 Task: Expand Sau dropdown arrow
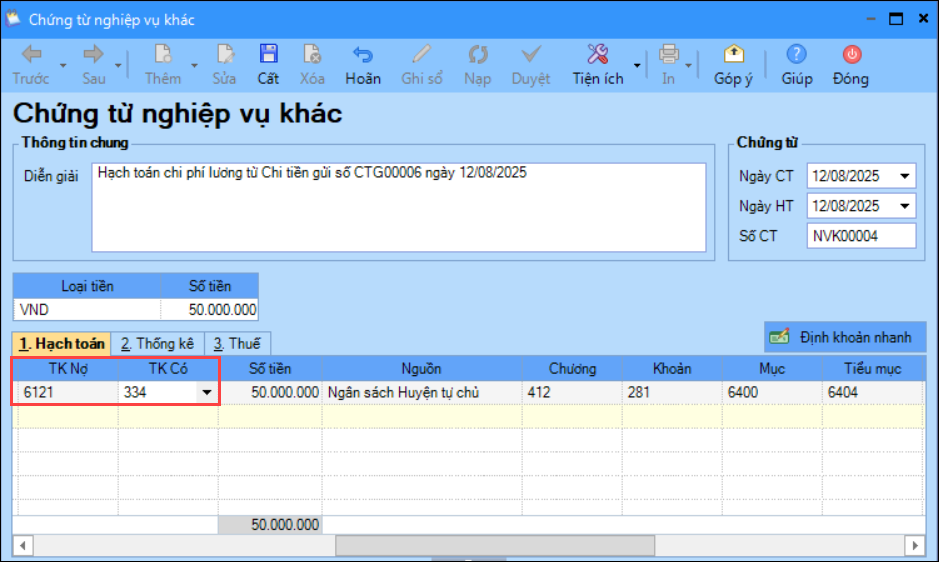(x=118, y=65)
